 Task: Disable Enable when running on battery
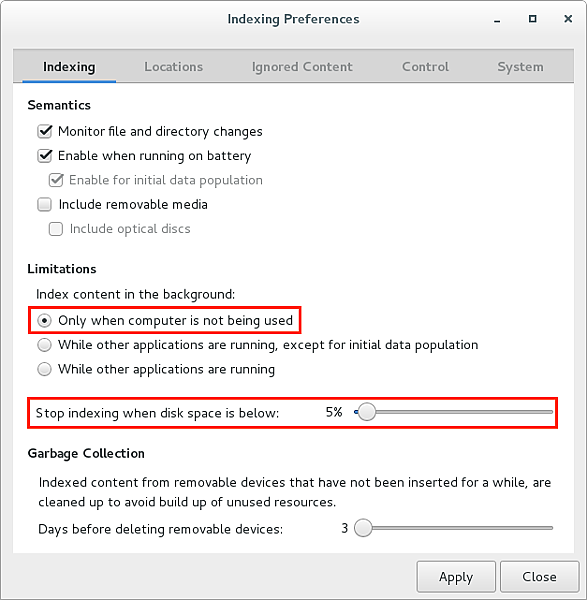(44, 156)
